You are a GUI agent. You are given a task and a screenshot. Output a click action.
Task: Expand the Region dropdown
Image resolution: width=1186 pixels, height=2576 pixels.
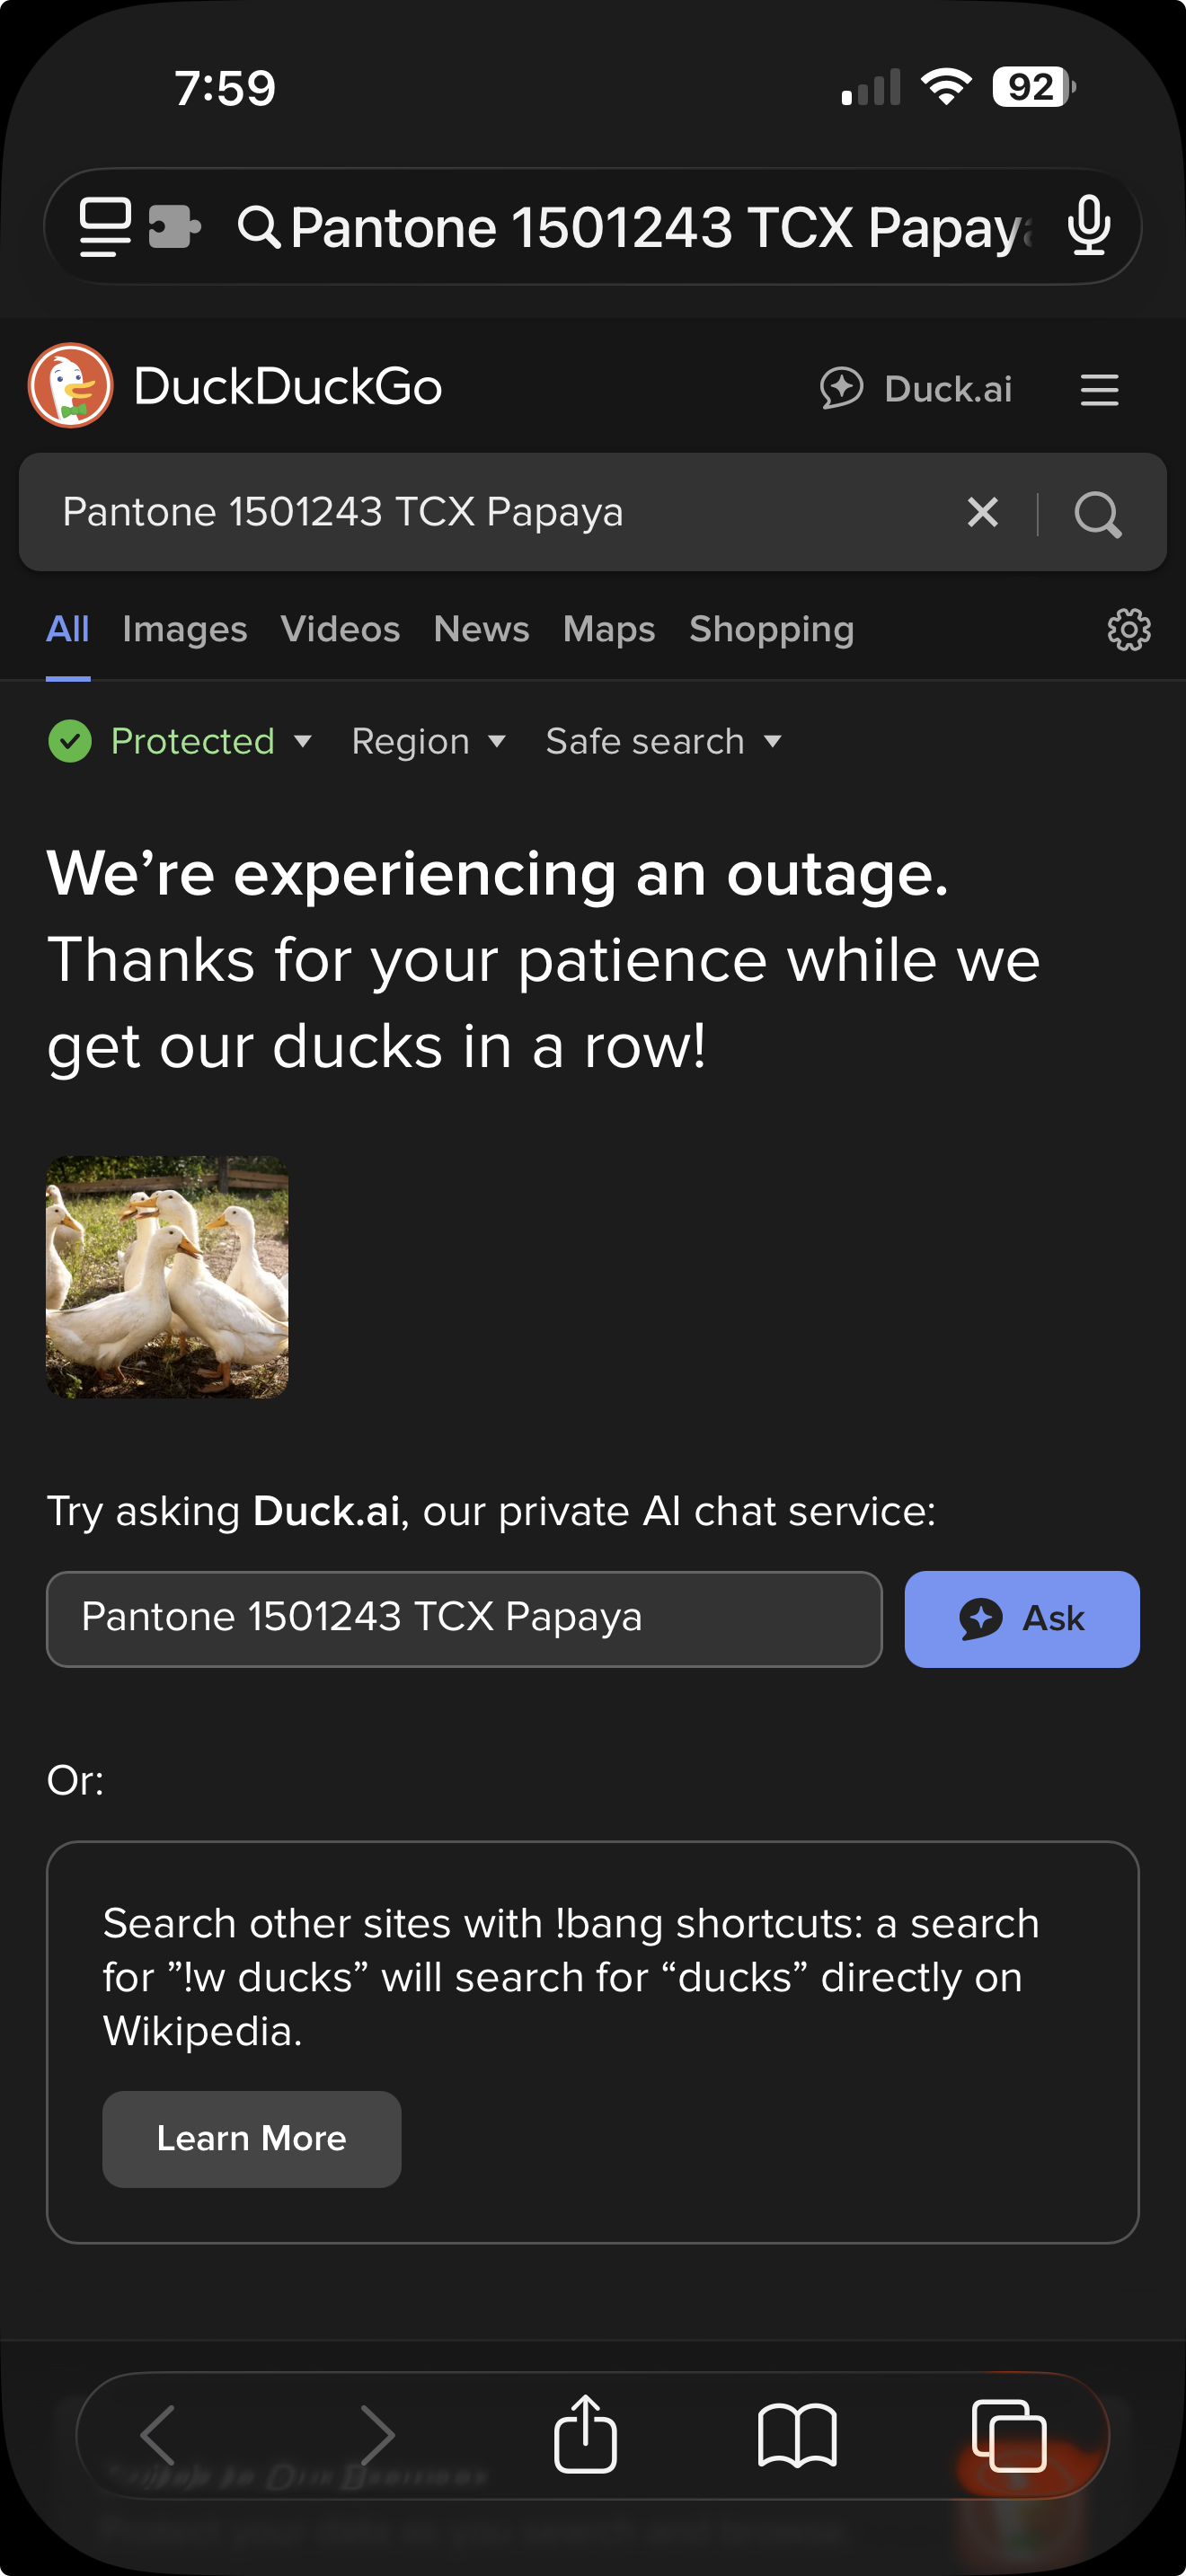coord(428,742)
